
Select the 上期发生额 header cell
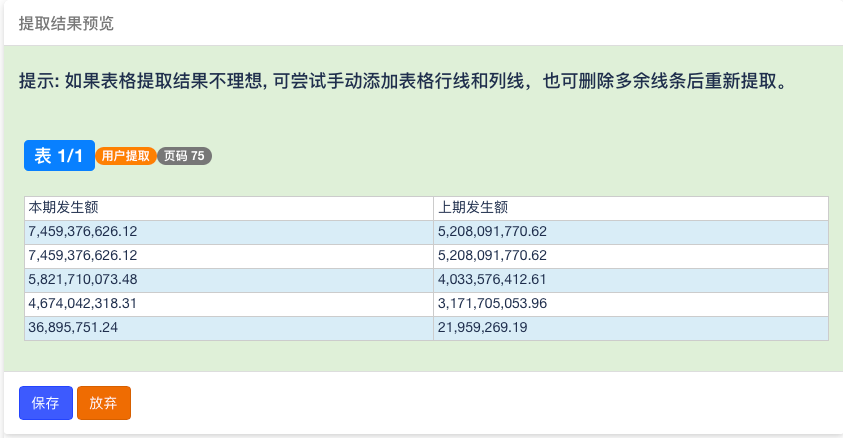[631, 208]
